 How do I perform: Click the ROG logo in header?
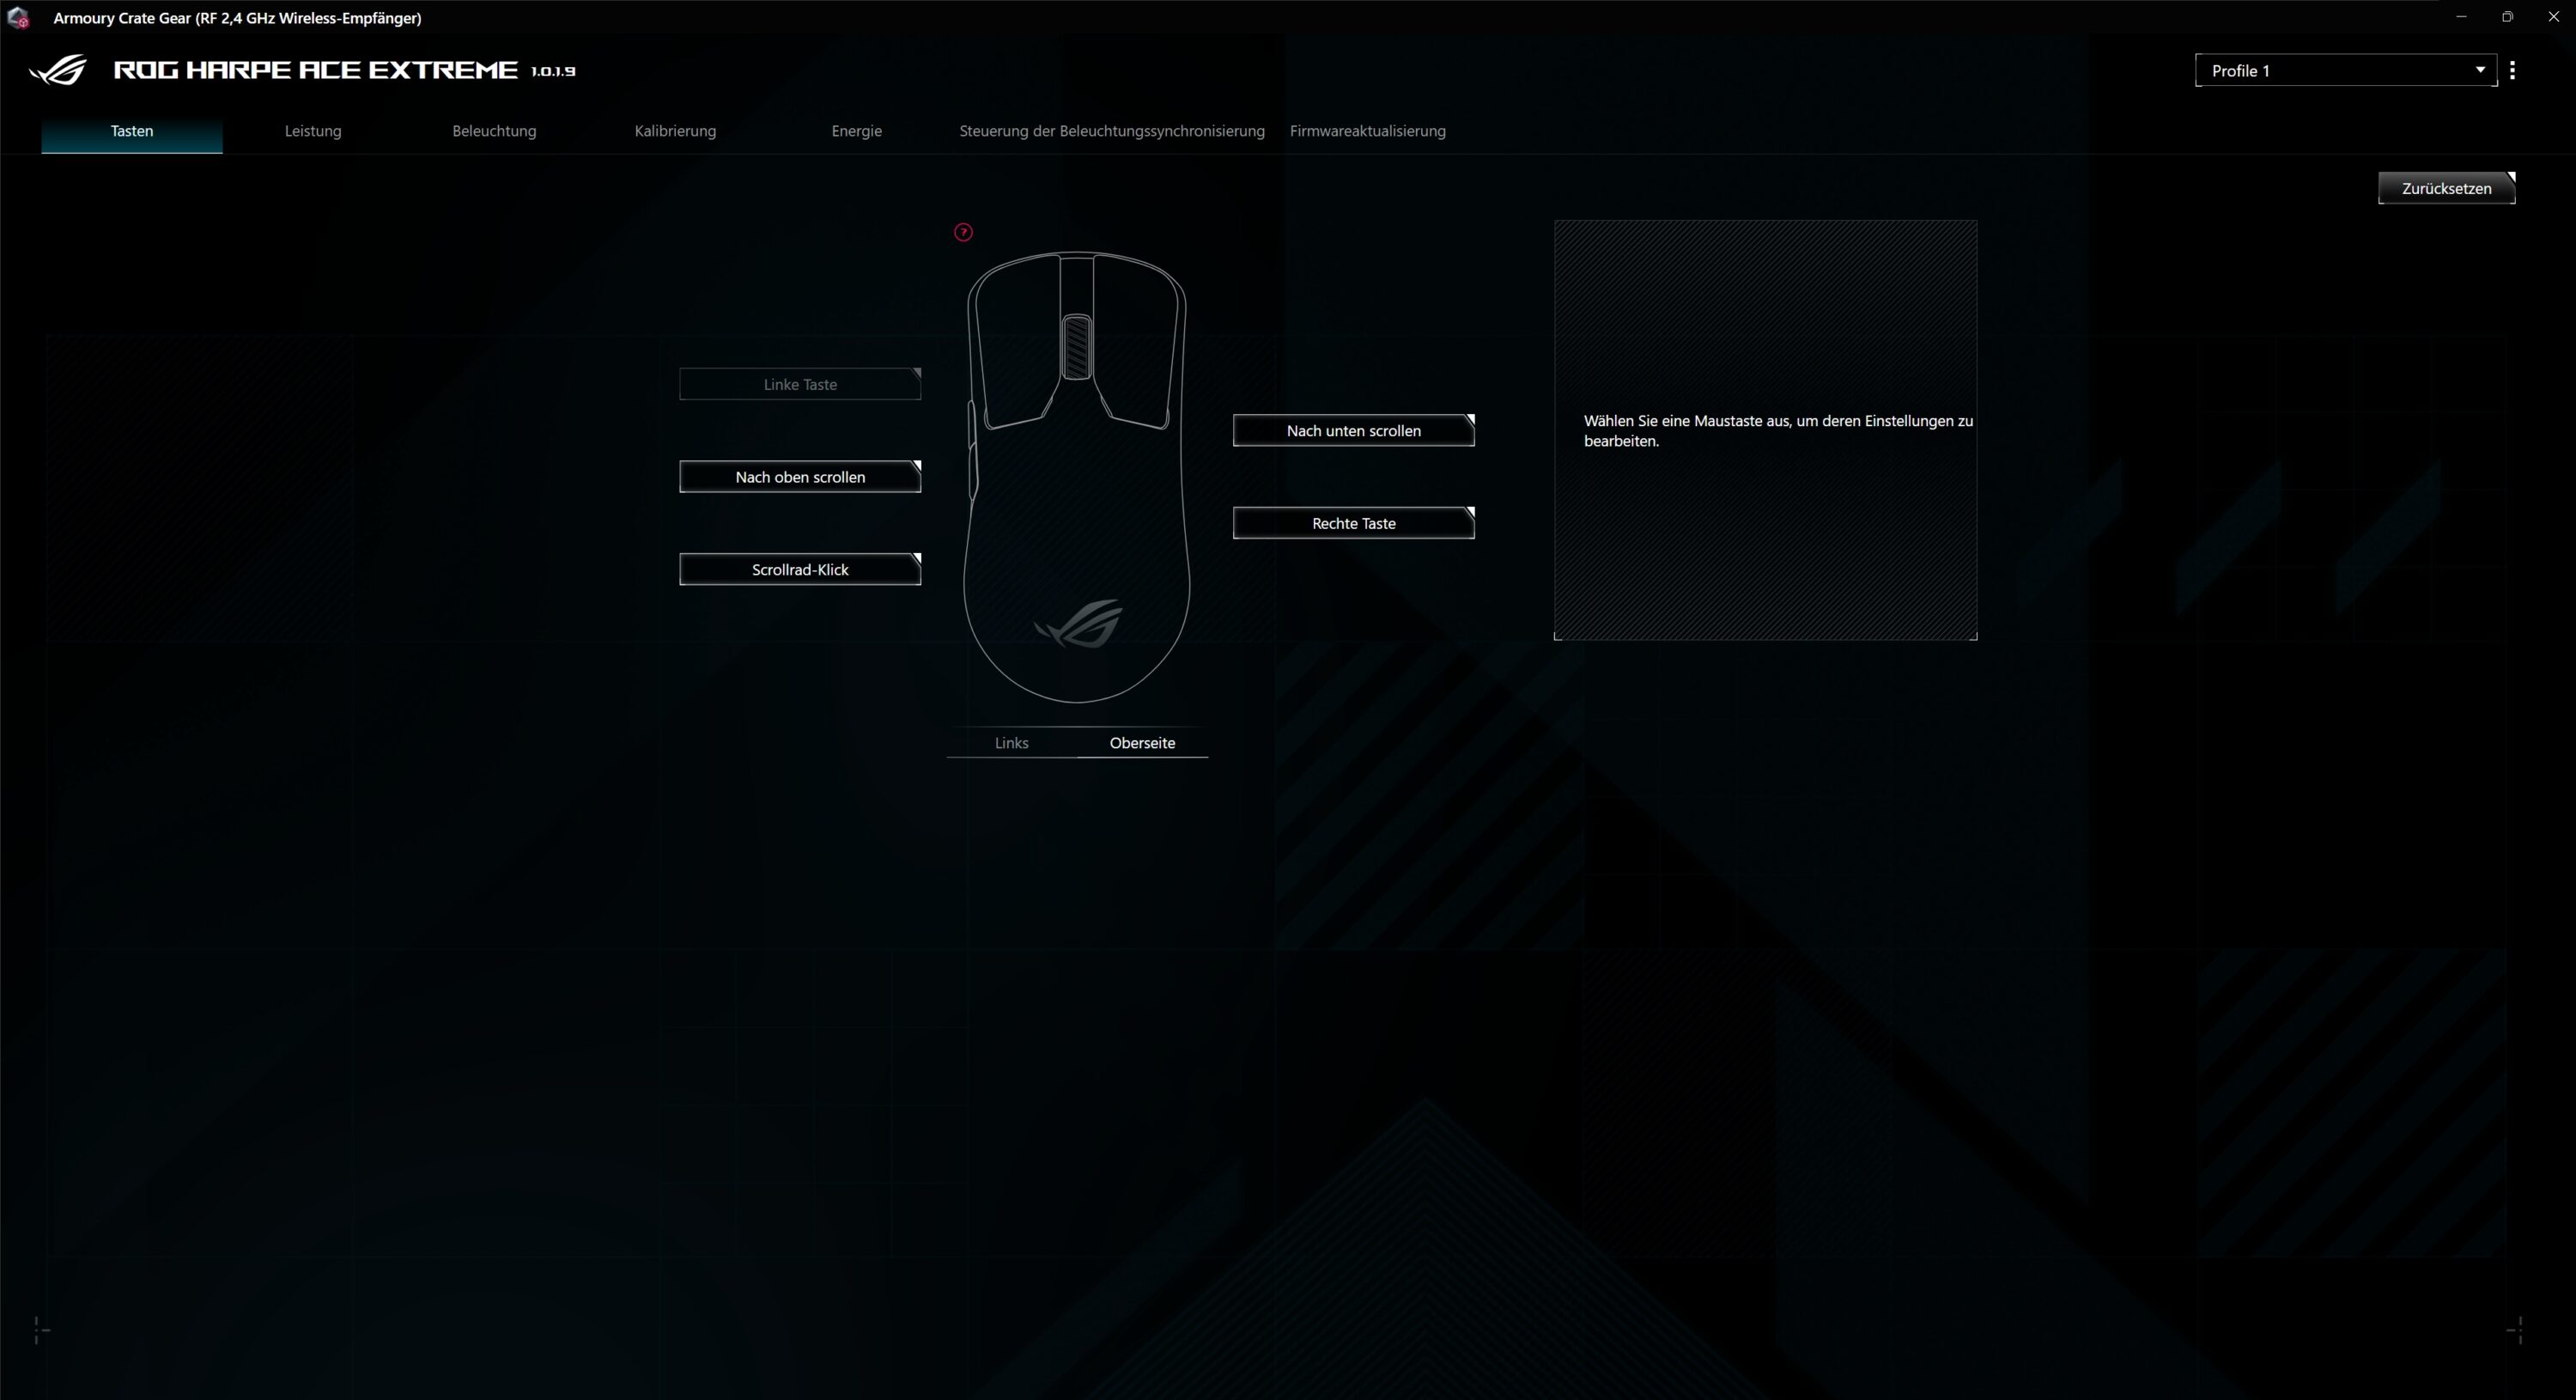58,70
